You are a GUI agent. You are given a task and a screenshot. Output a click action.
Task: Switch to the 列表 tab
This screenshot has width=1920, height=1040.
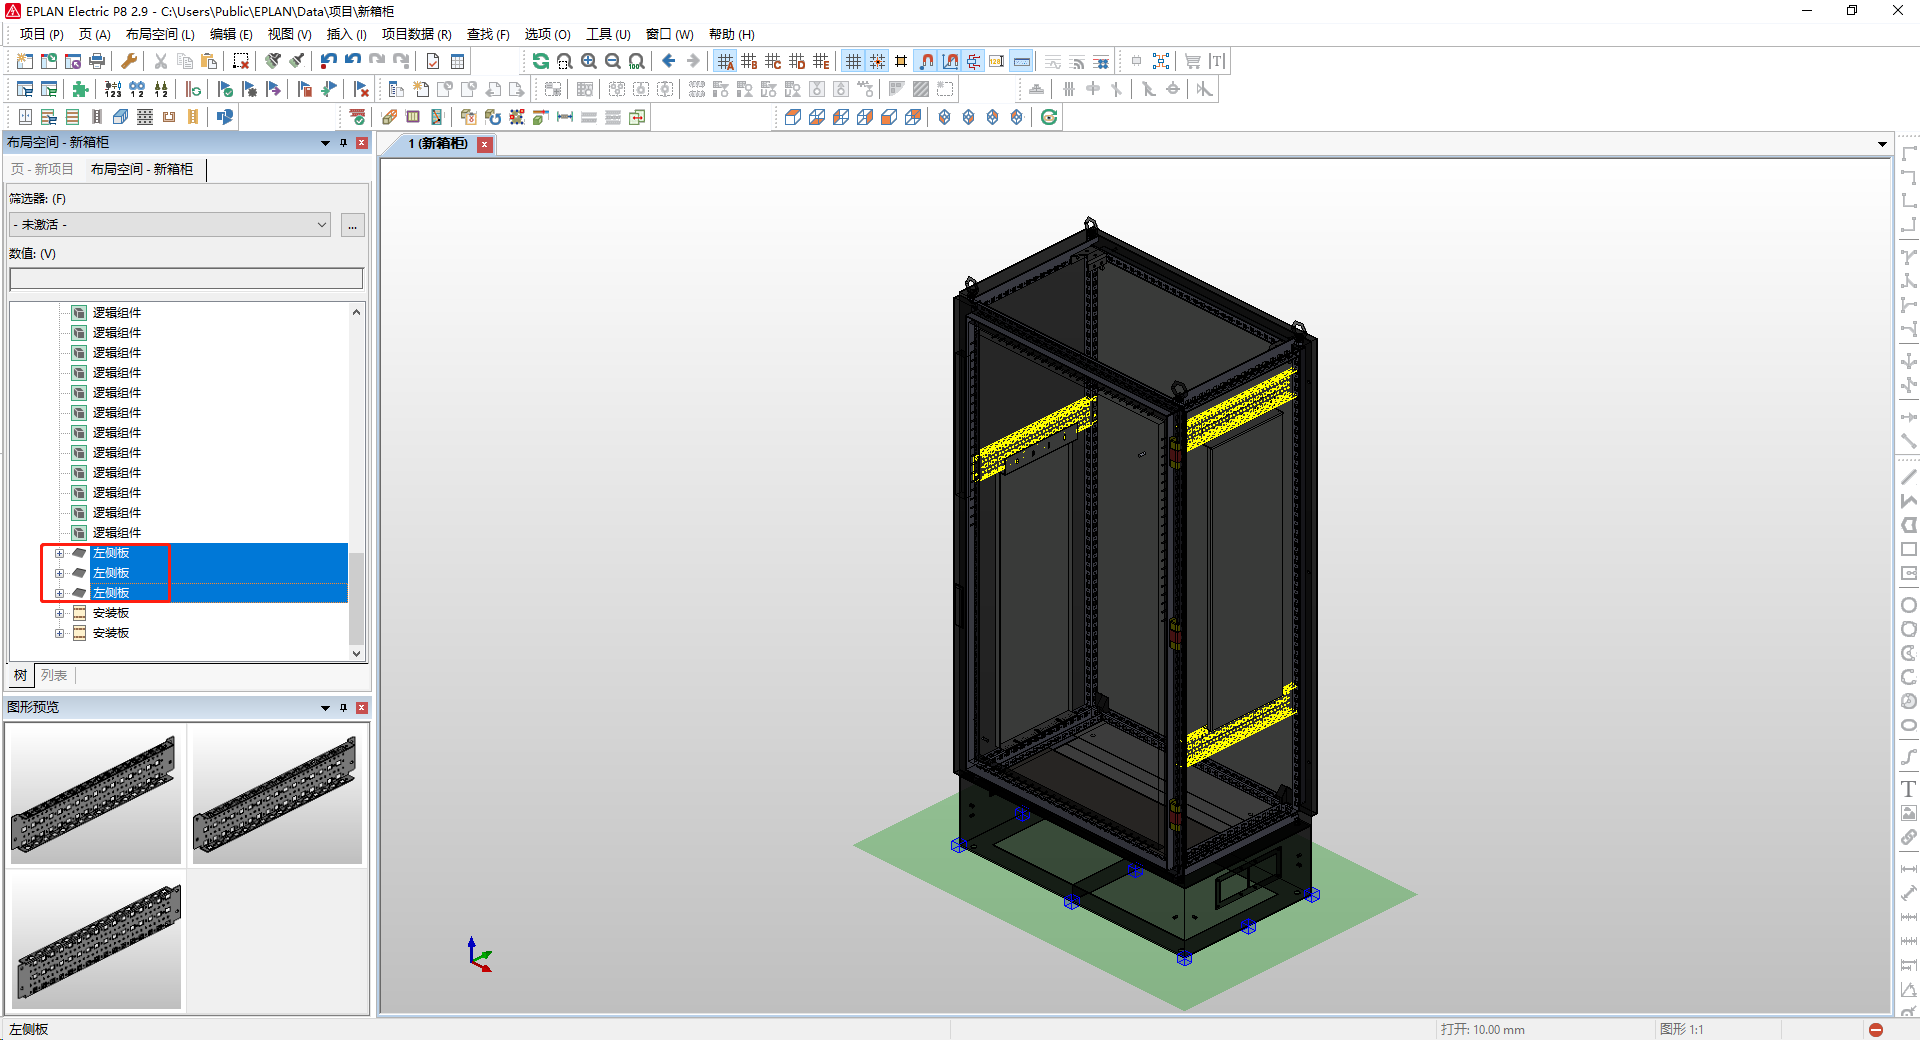click(54, 675)
